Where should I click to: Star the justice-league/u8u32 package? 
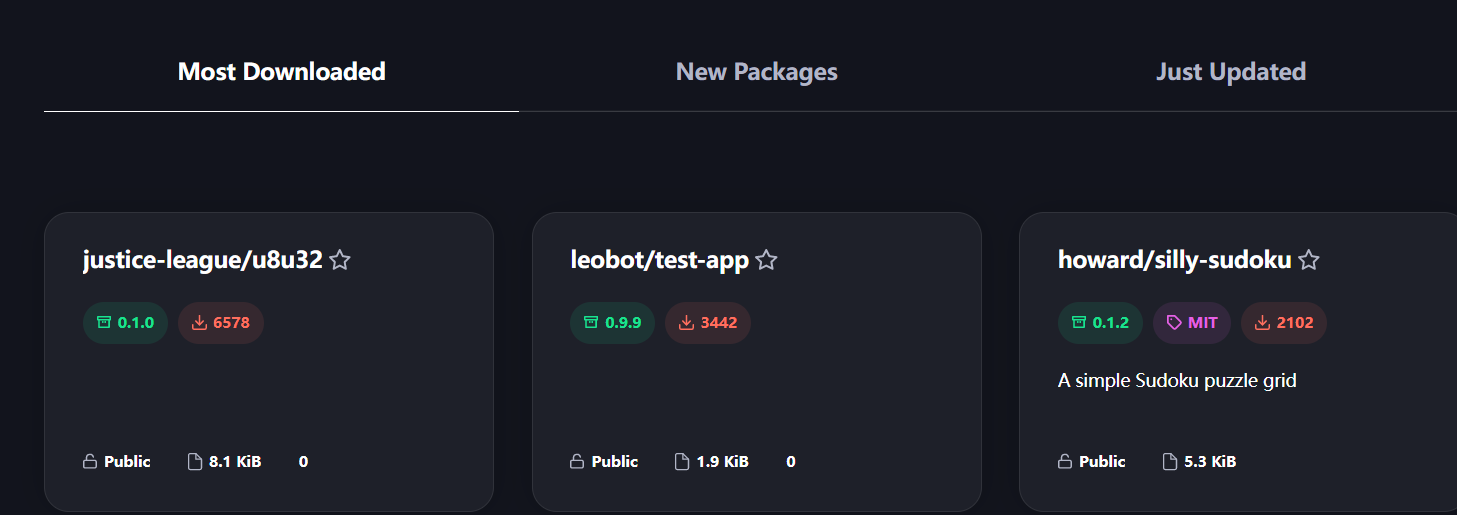(x=340, y=261)
